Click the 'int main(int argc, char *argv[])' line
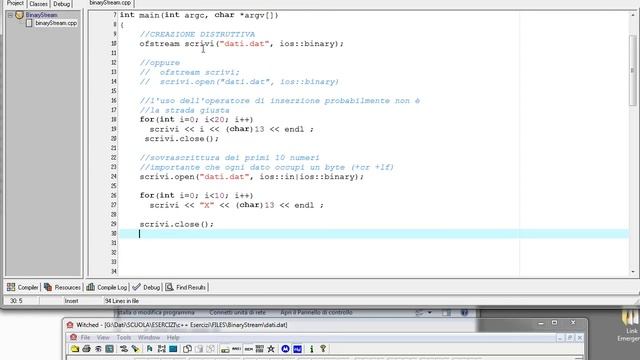The height and width of the screenshot is (360, 640). (199, 15)
